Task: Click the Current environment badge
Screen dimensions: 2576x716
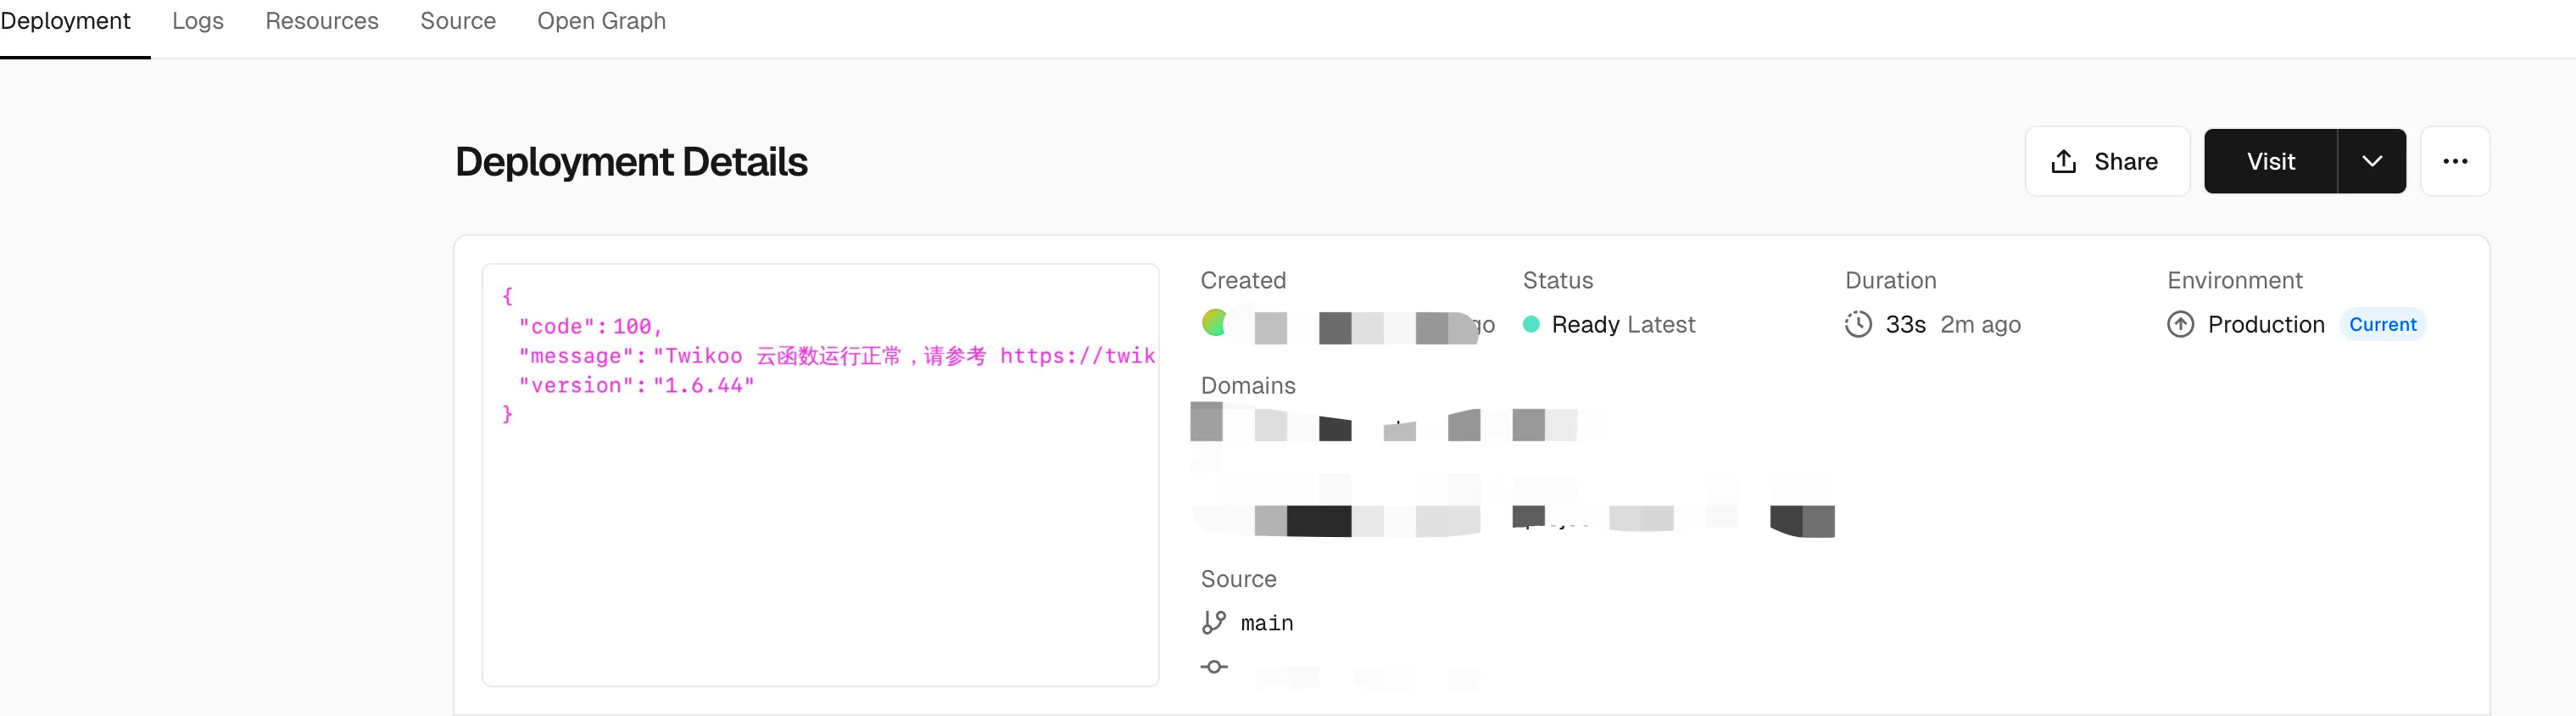Action: 2382,325
